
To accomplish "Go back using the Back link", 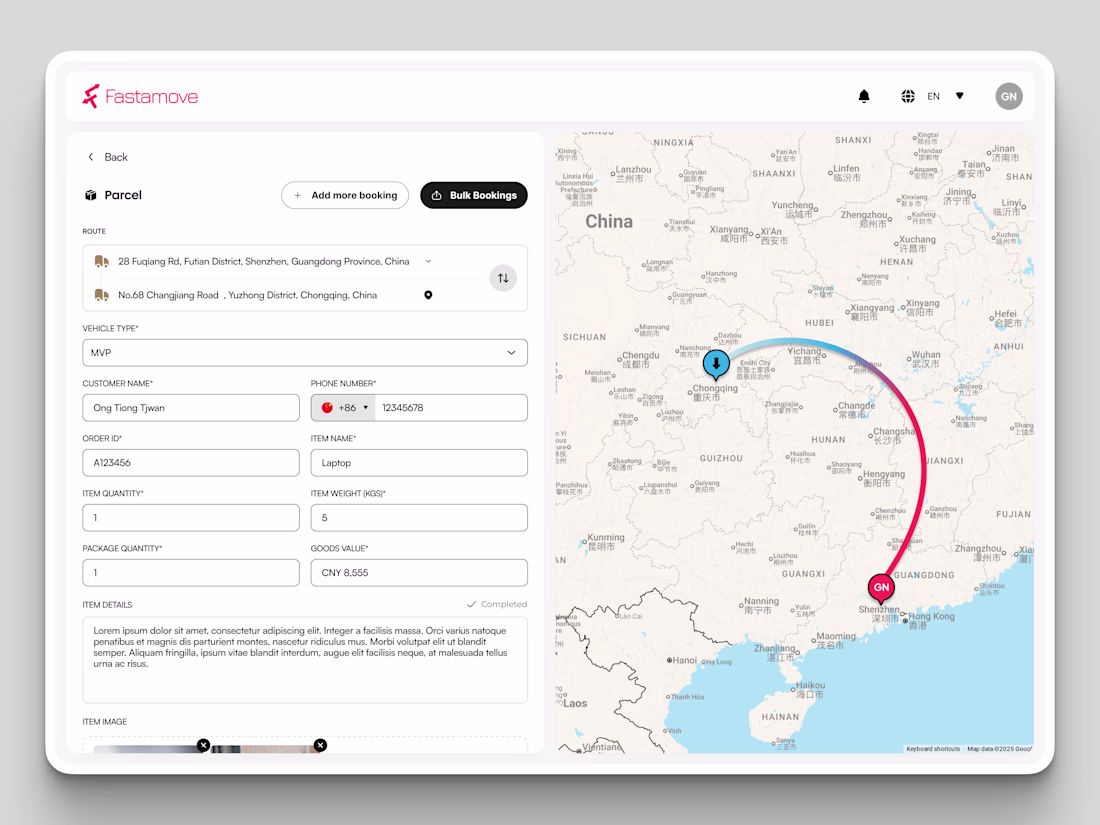I will click(x=107, y=157).
